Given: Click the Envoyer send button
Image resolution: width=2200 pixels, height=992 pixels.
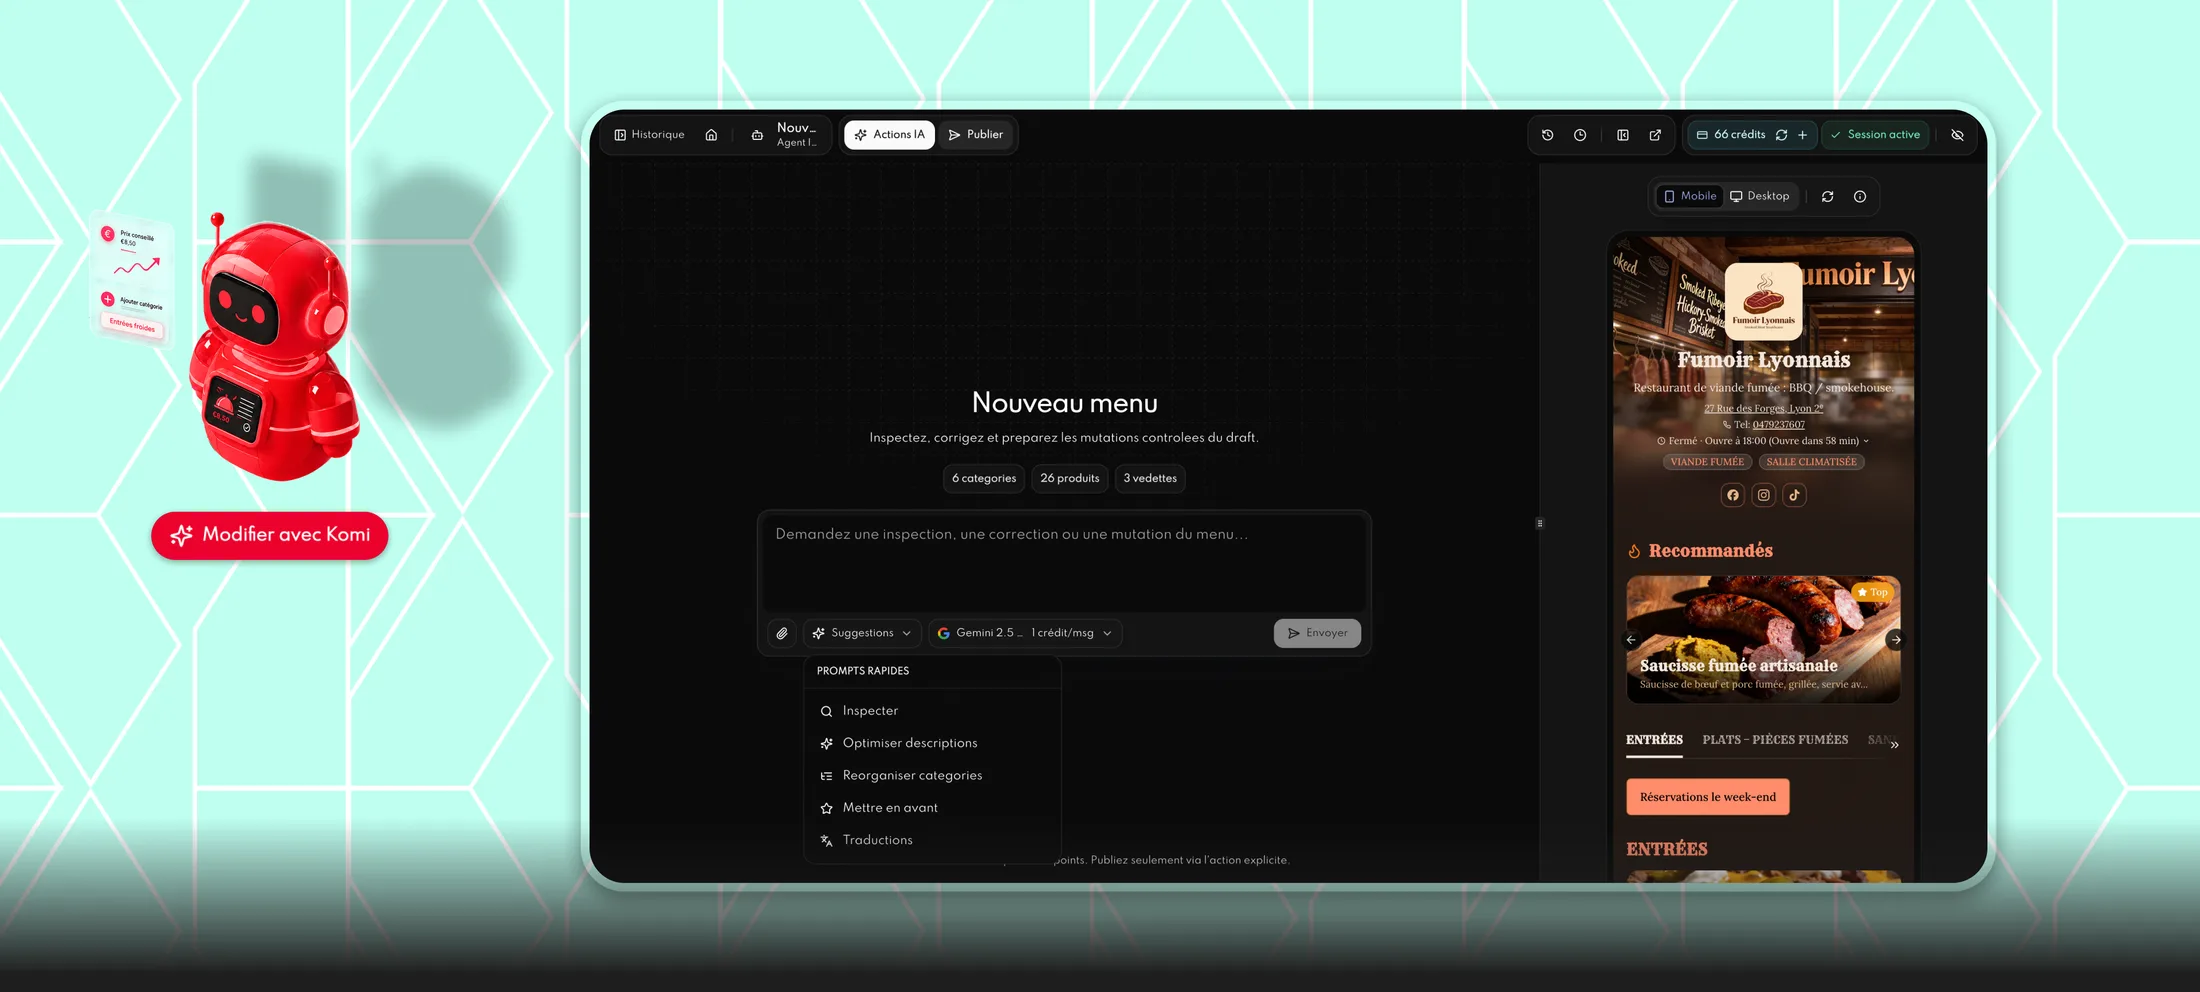Looking at the screenshot, I should 1317,633.
